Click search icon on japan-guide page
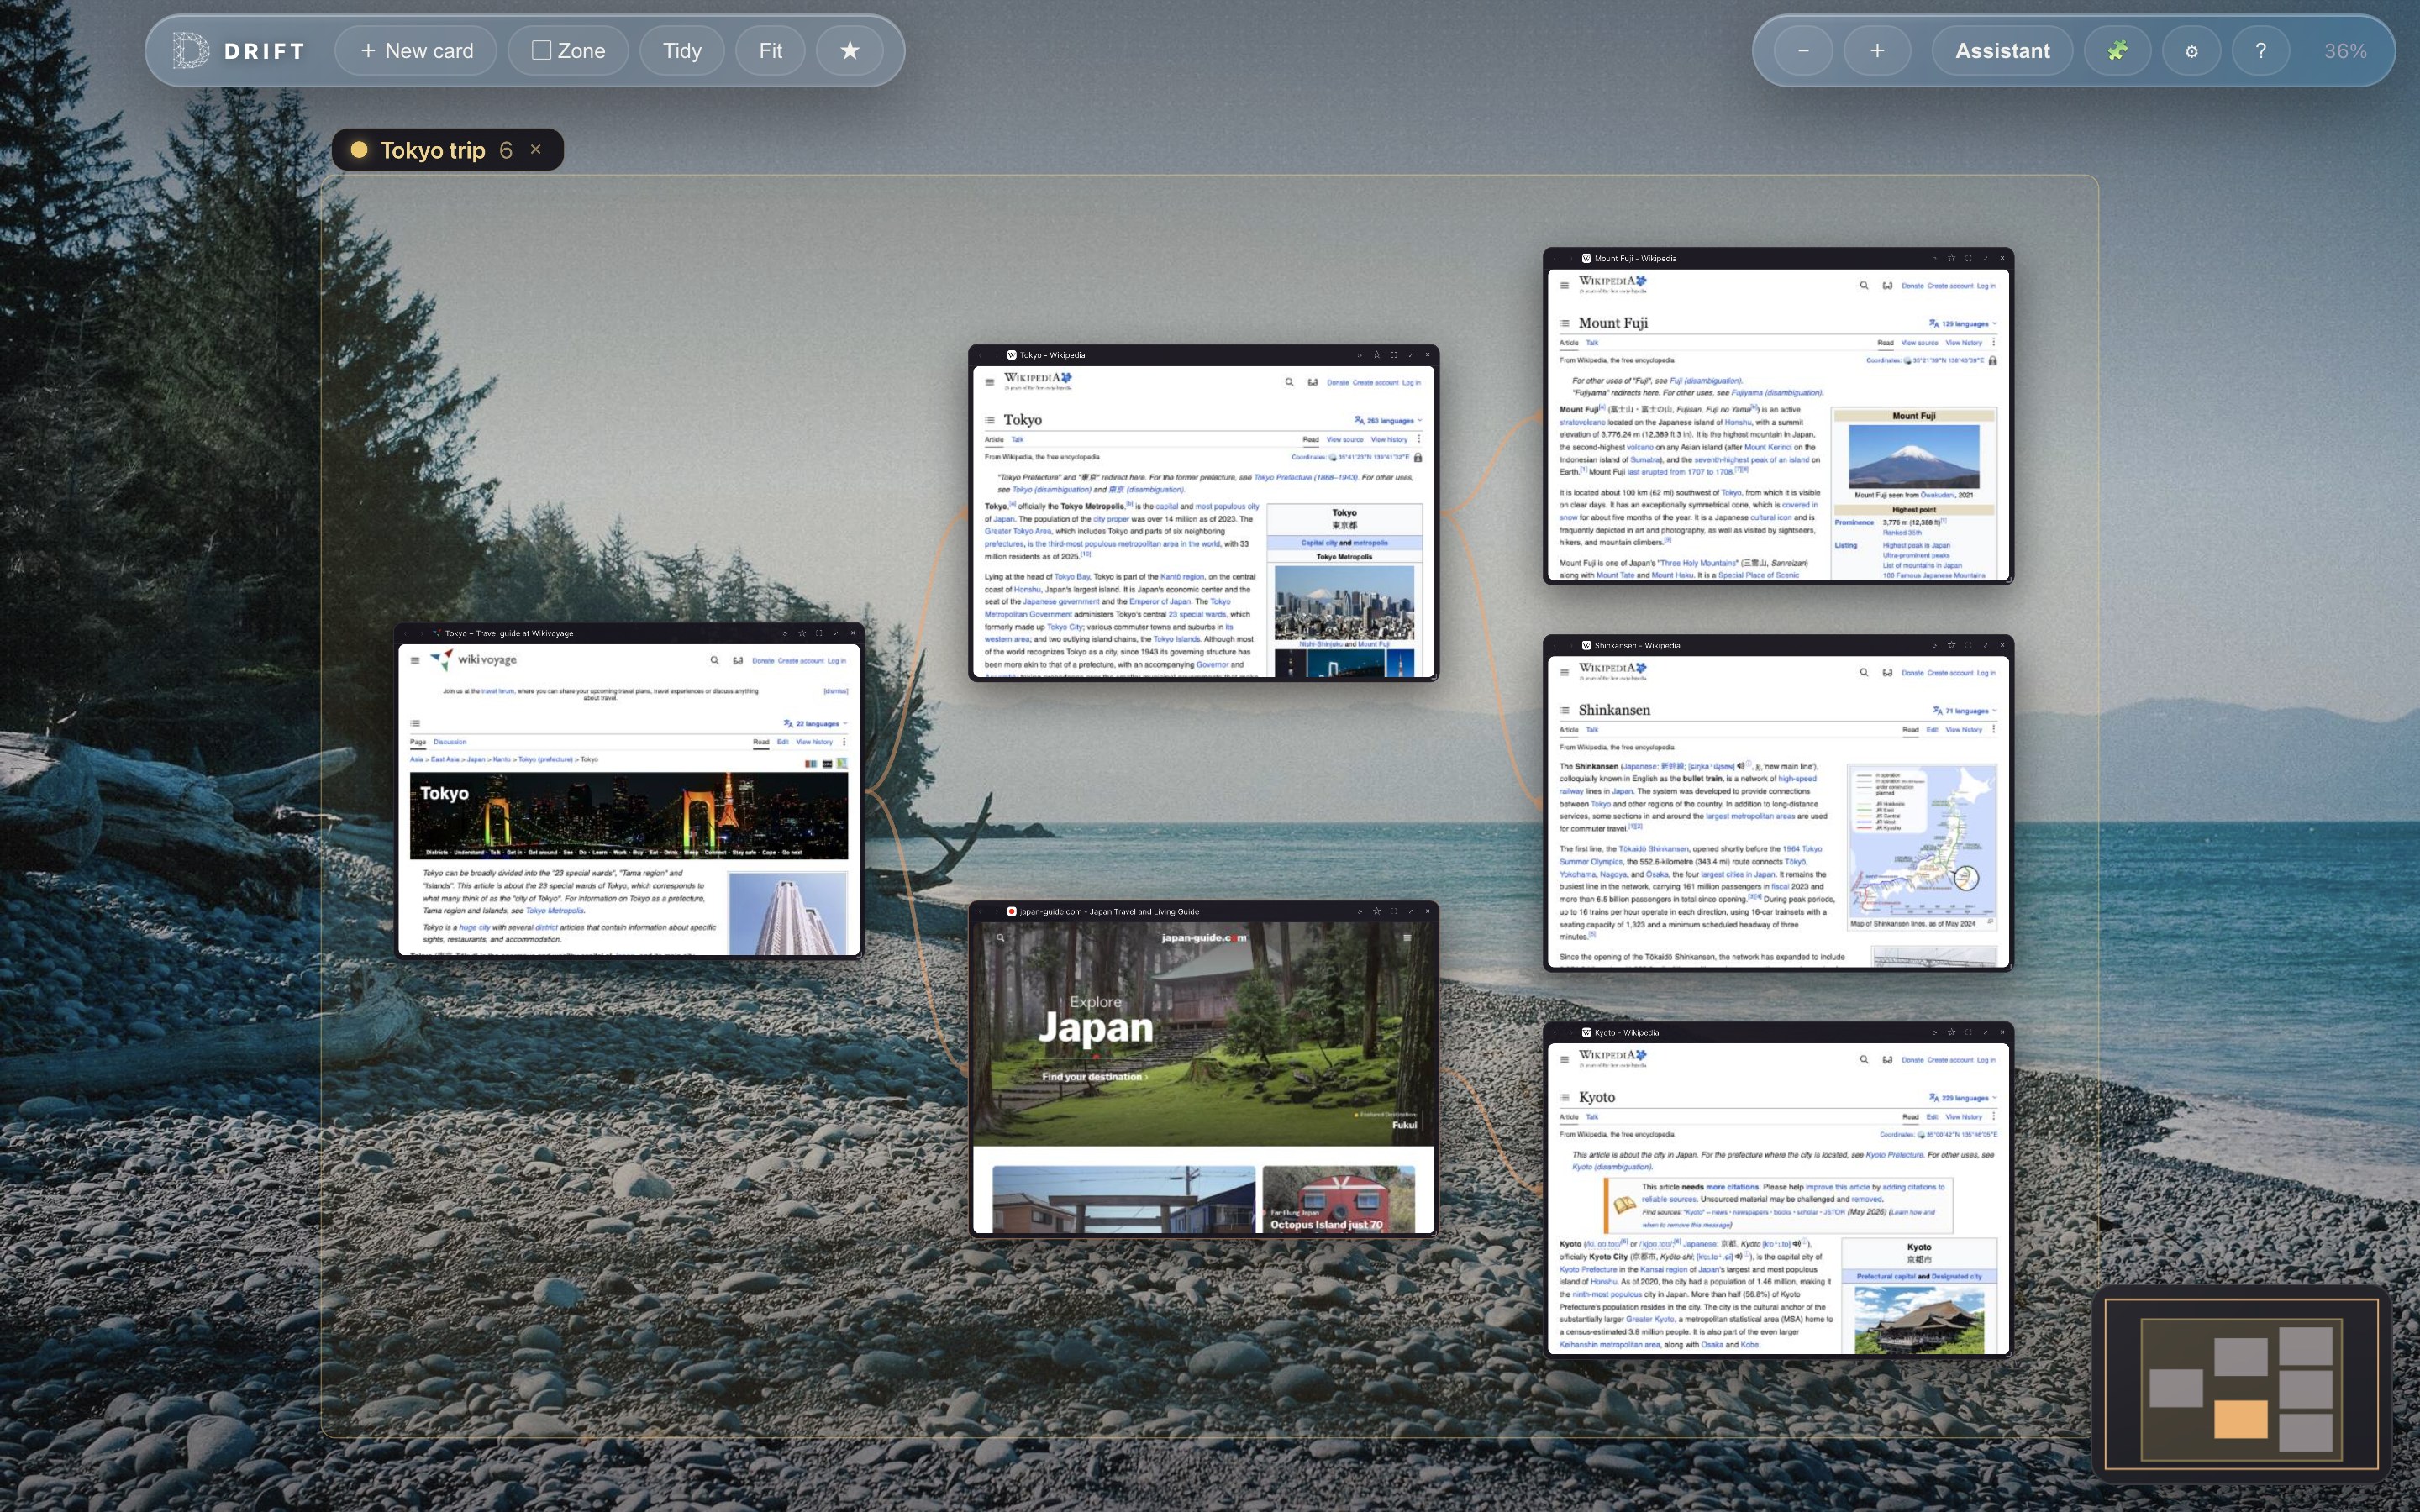 [1000, 938]
